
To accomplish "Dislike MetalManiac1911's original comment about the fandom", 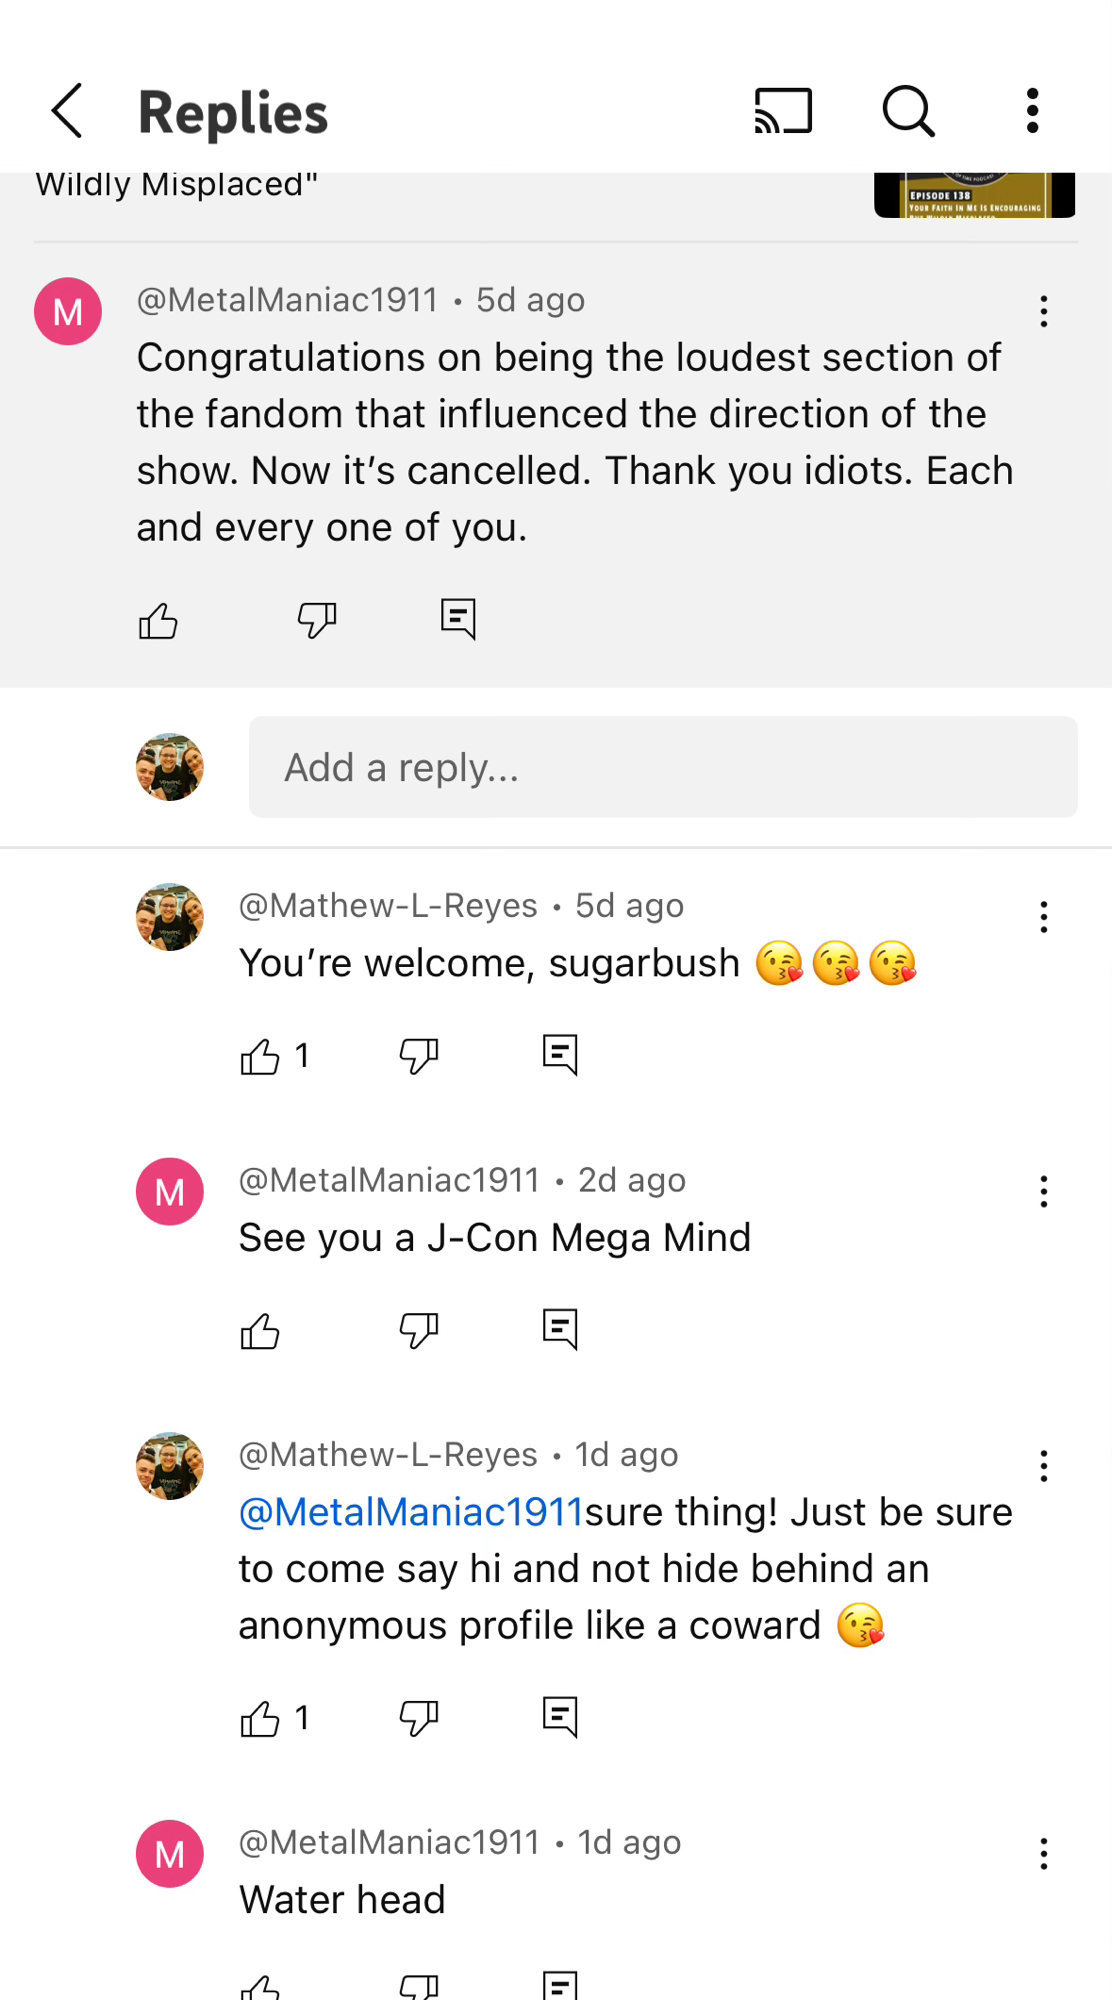I will pyautogui.click(x=317, y=621).
